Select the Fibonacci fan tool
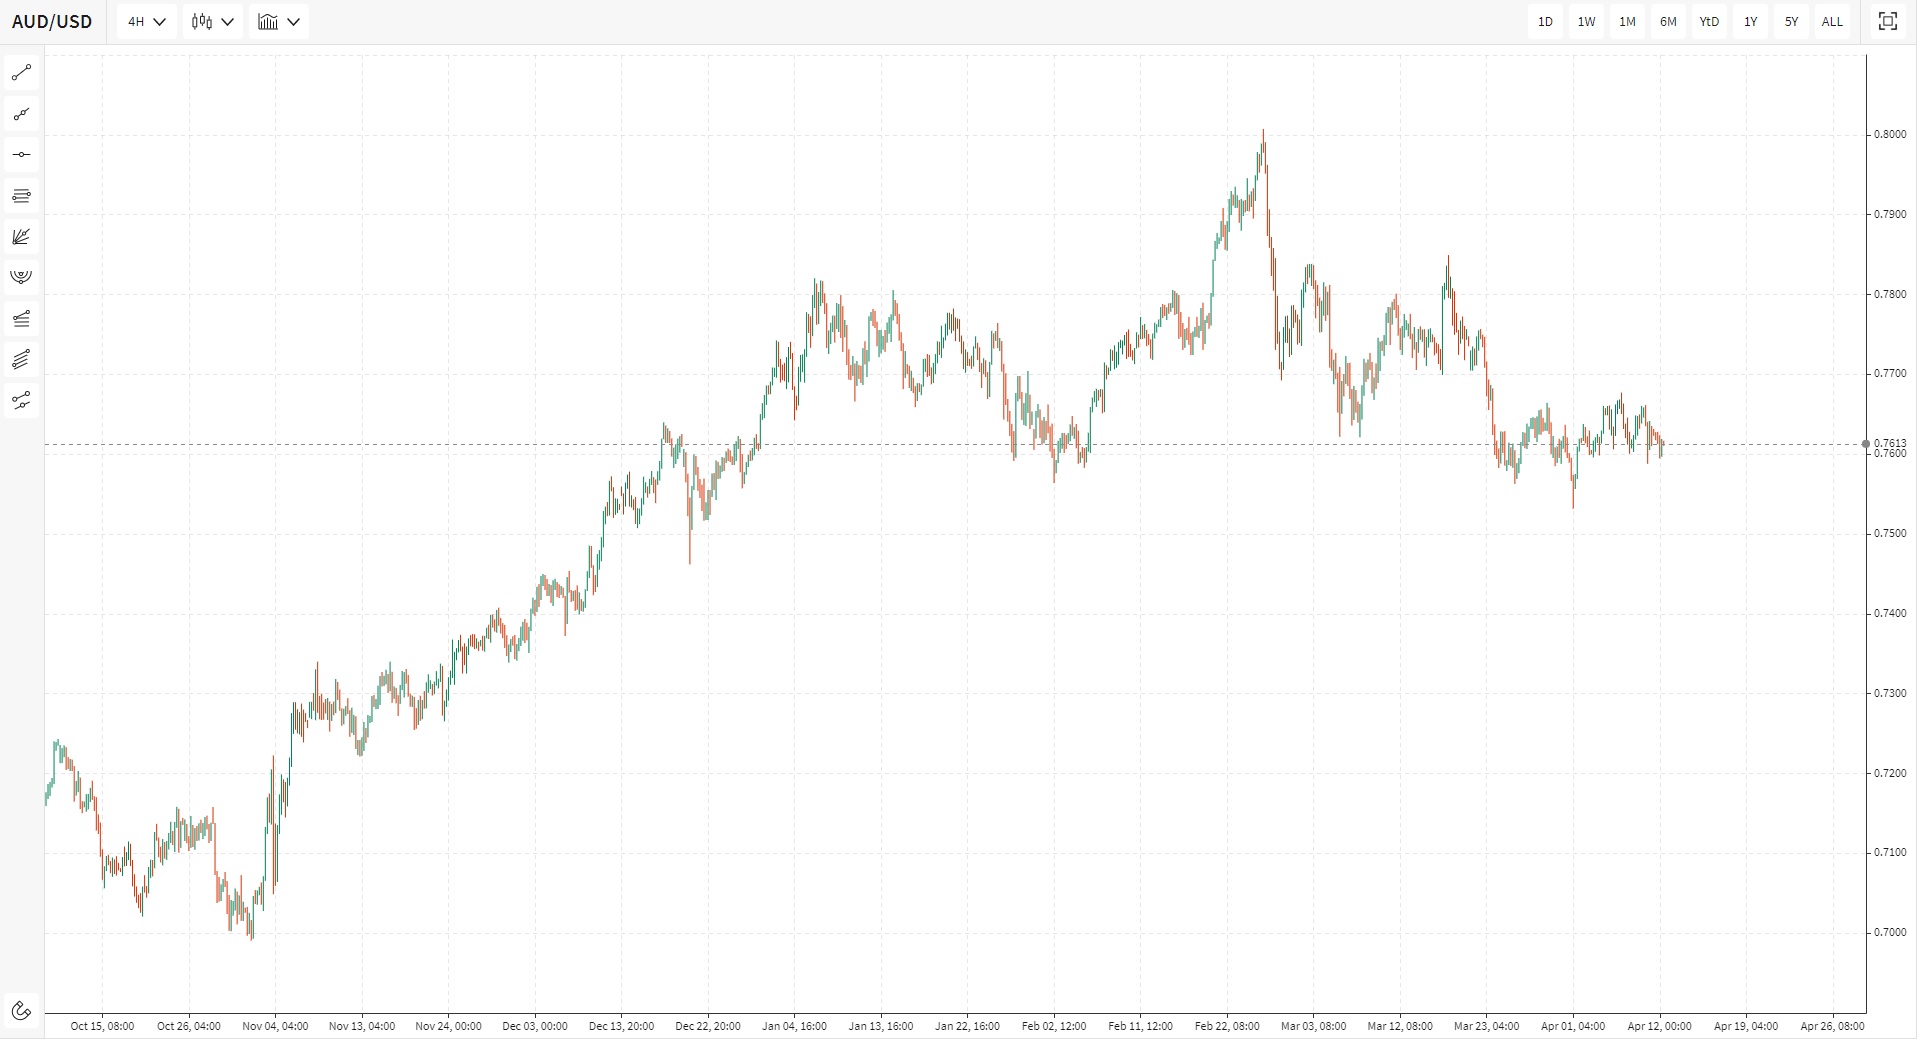The image size is (1917, 1039). point(22,237)
